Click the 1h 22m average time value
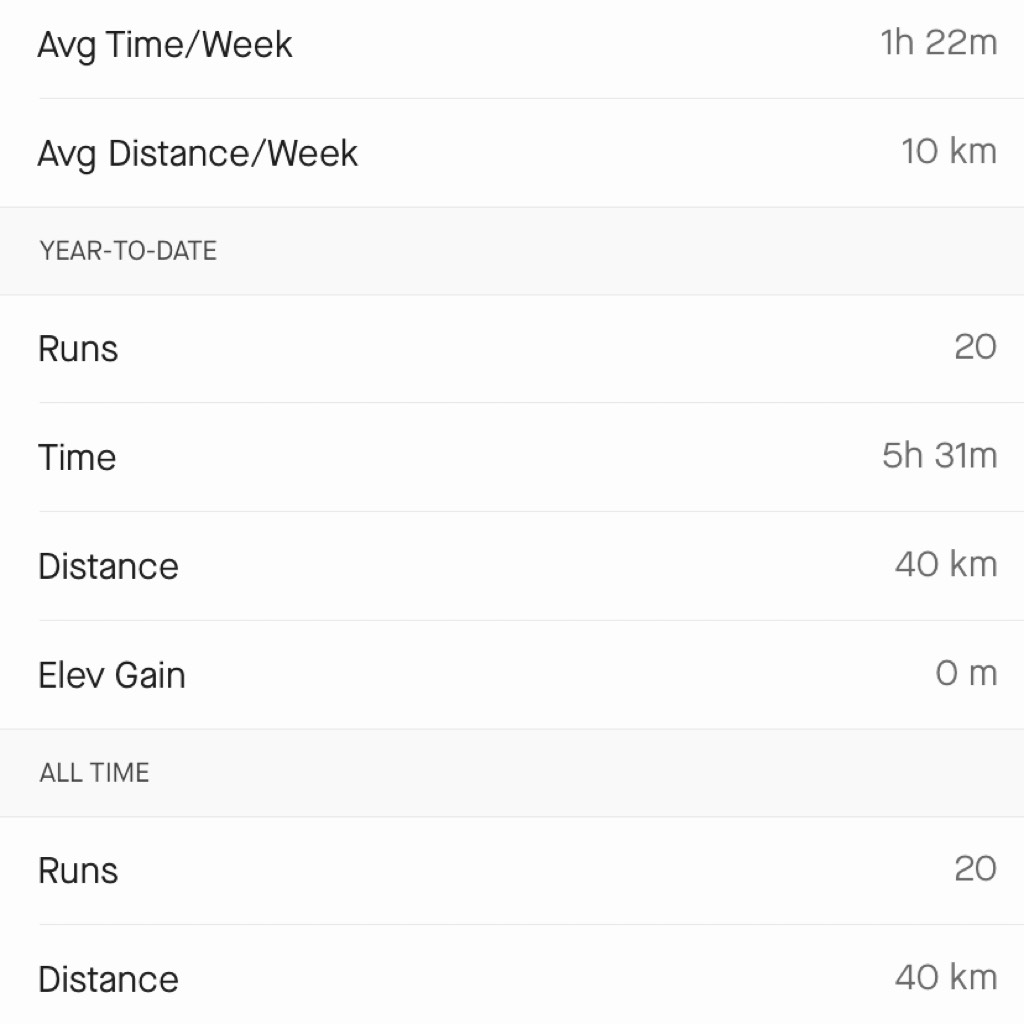Image resolution: width=1024 pixels, height=1024 pixels. [x=938, y=43]
